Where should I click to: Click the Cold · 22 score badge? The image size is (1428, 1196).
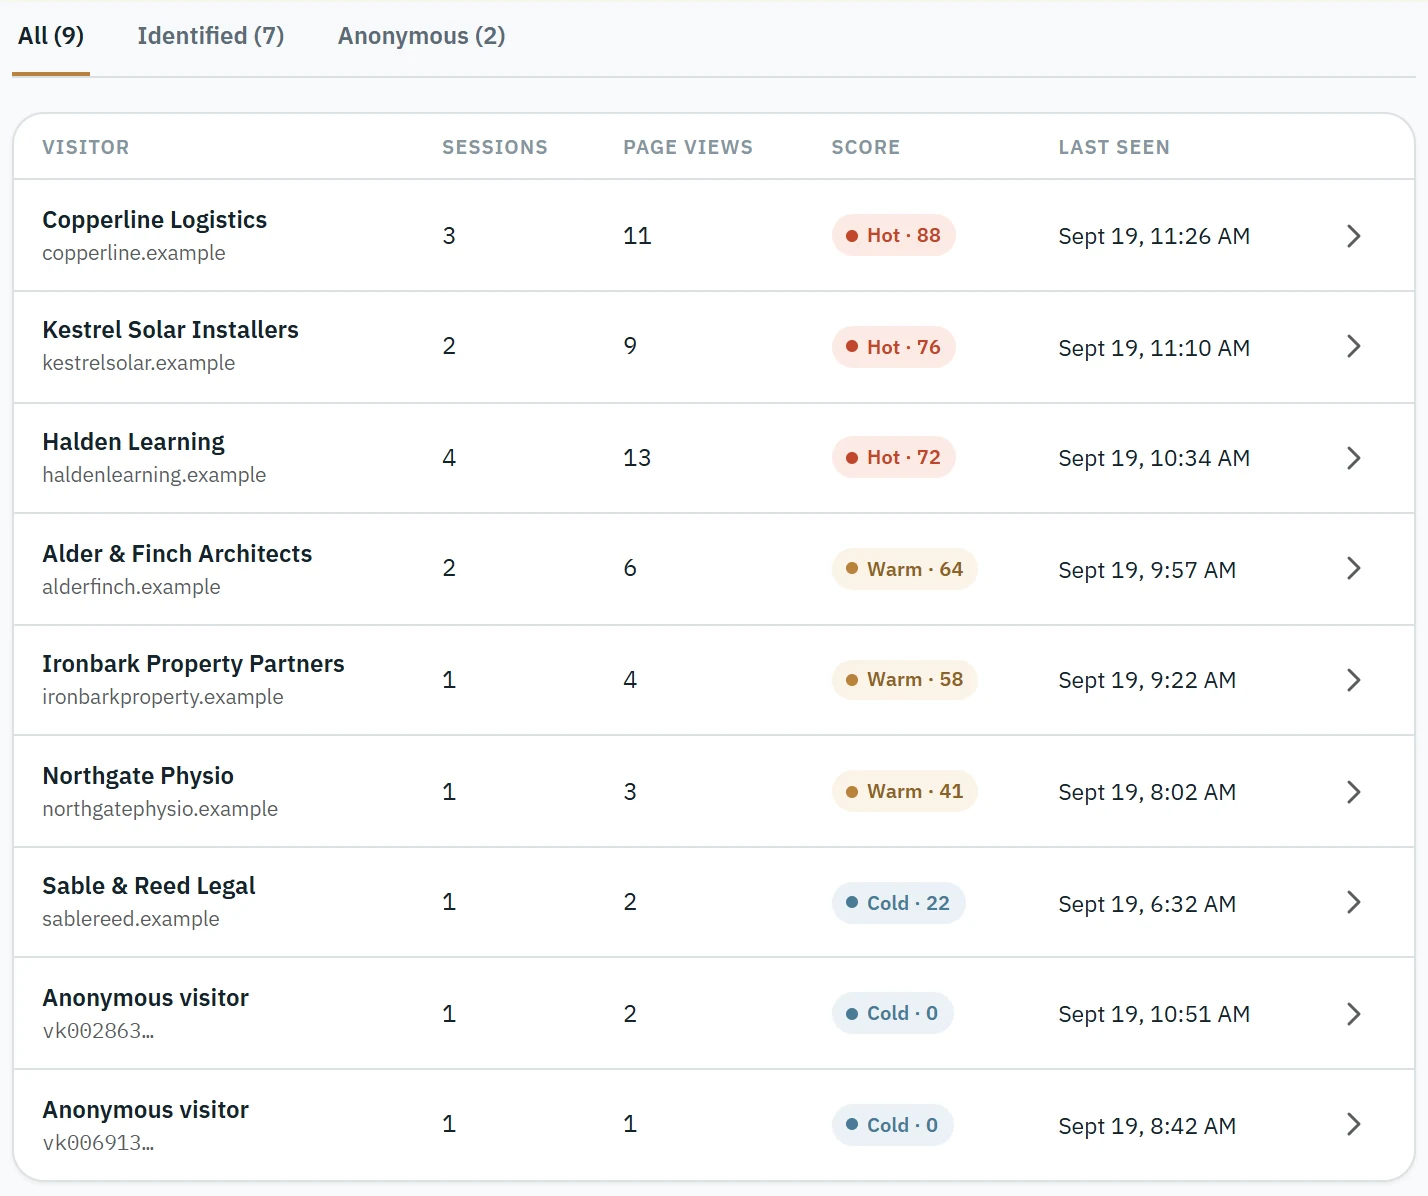click(x=899, y=903)
